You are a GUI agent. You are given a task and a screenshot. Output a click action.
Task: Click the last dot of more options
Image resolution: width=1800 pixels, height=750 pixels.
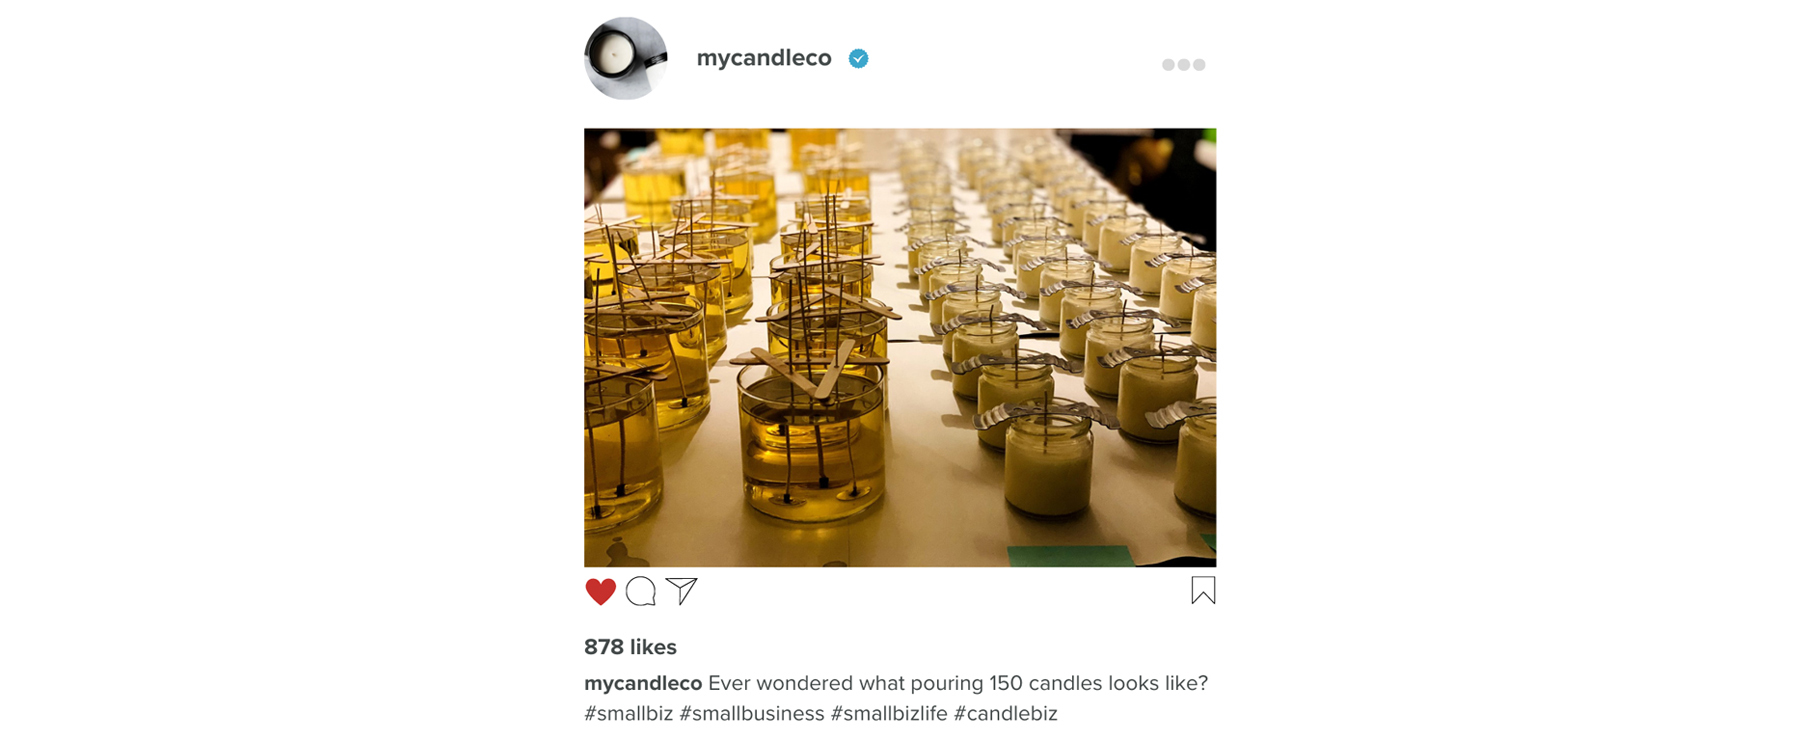coord(1199,65)
